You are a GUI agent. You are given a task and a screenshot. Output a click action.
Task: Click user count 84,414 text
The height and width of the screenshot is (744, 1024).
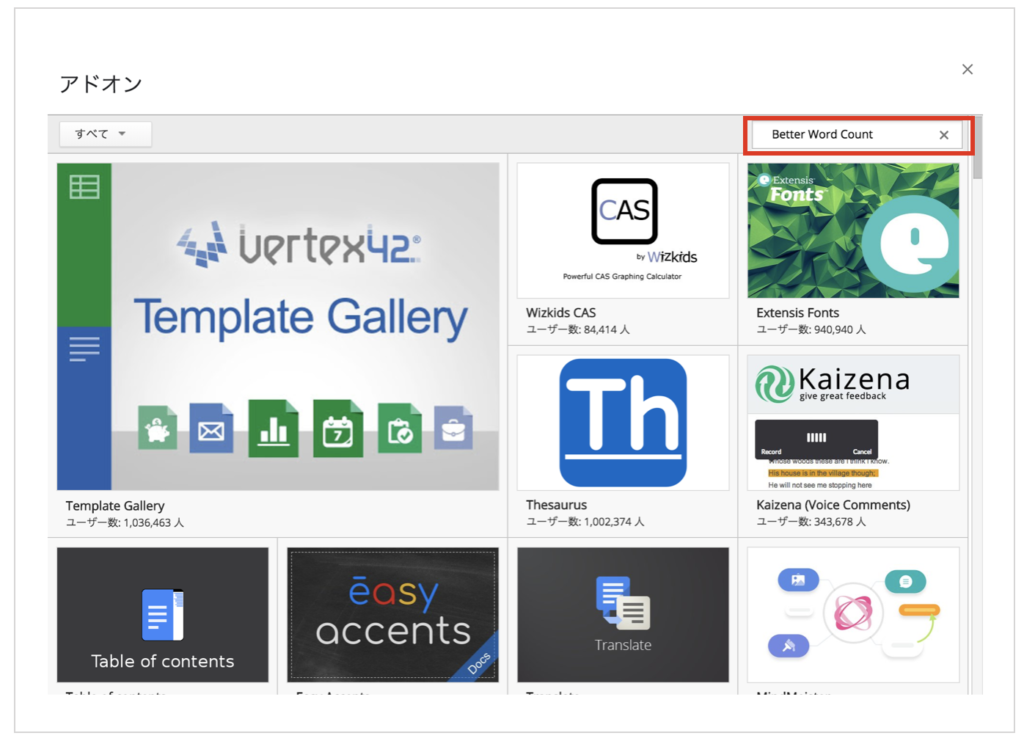coord(578,330)
